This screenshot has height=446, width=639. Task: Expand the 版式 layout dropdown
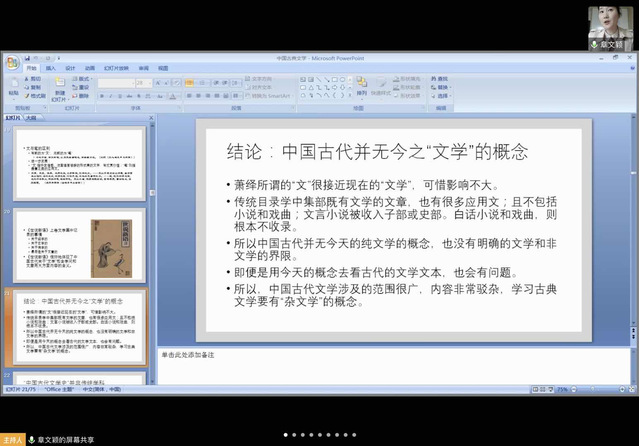click(82, 78)
